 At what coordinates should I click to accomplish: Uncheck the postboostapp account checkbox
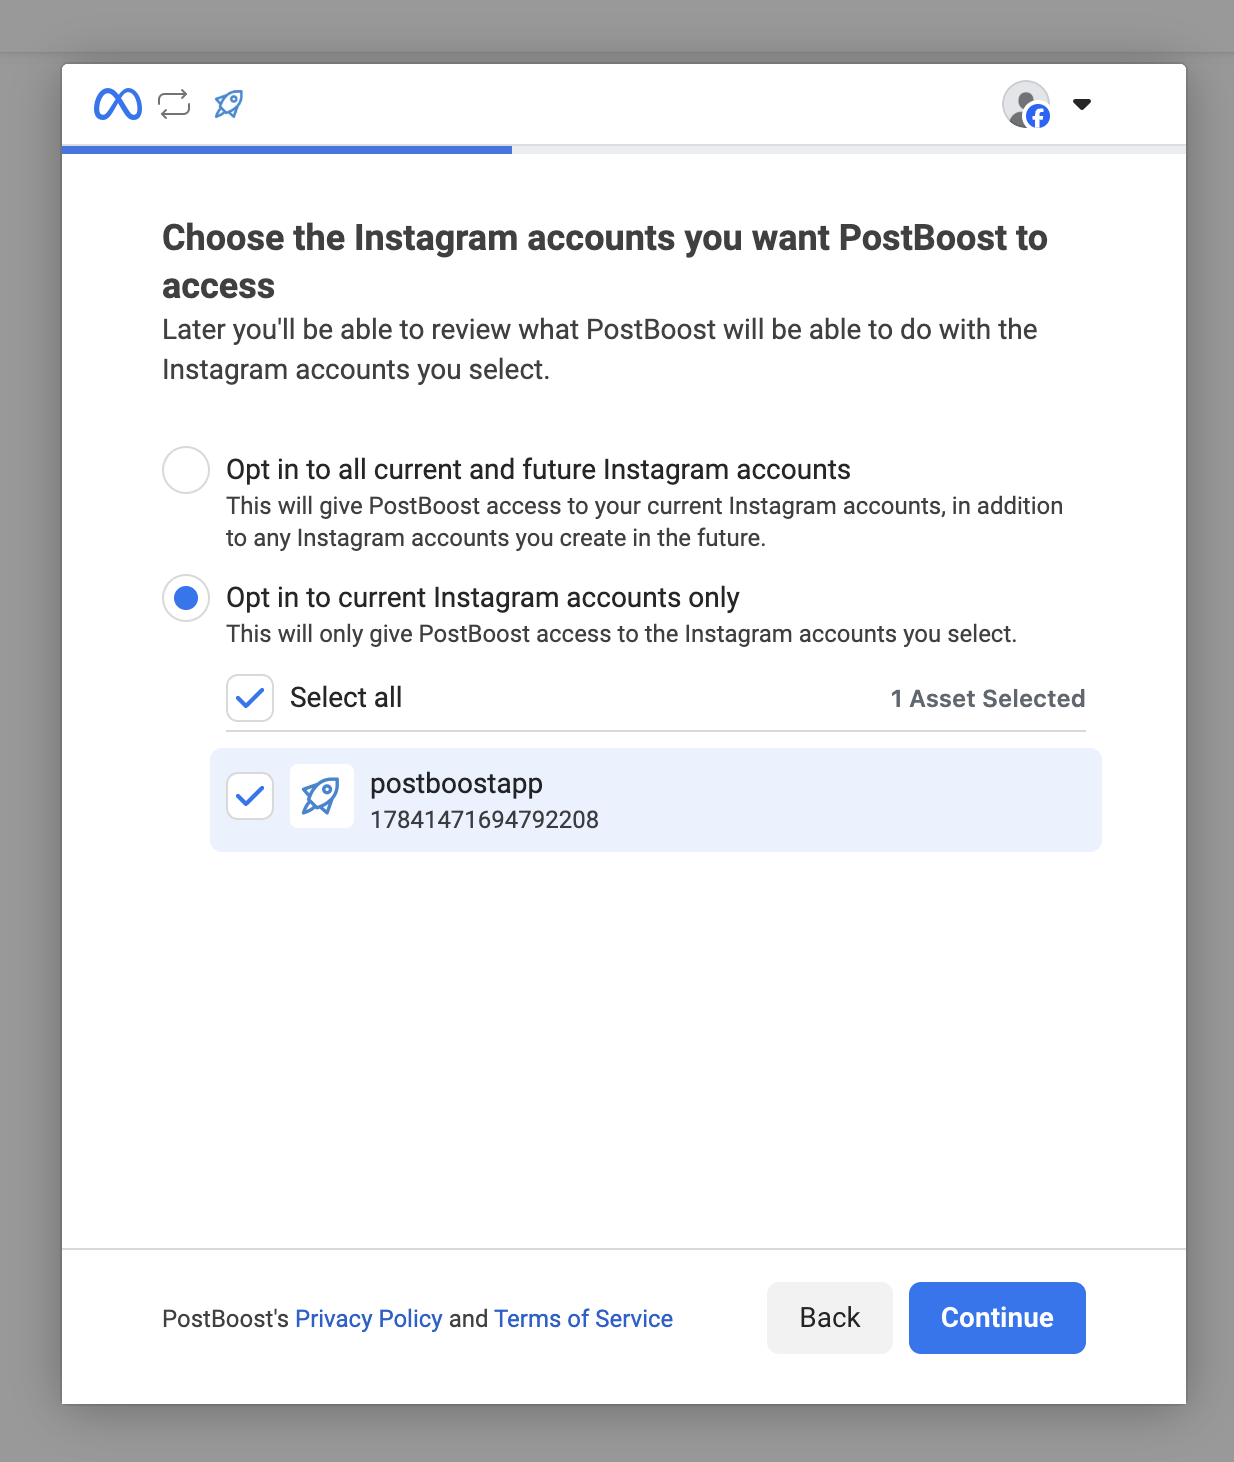pos(250,796)
